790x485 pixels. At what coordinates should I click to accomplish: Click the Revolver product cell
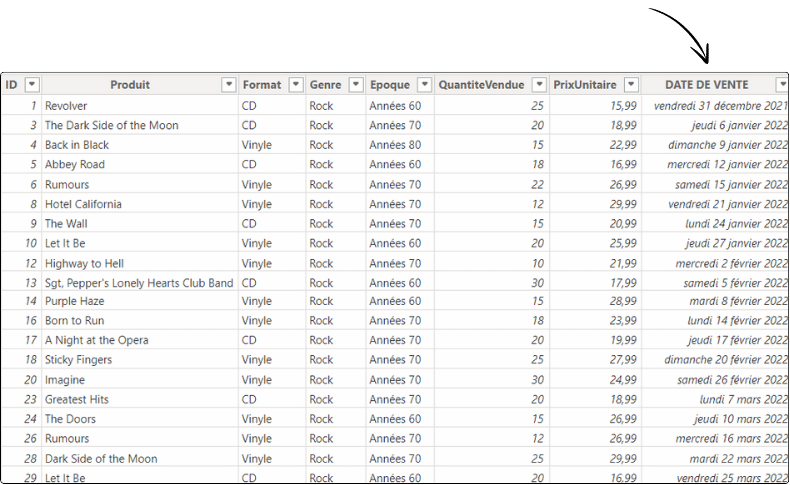pyautogui.click(x=66, y=105)
